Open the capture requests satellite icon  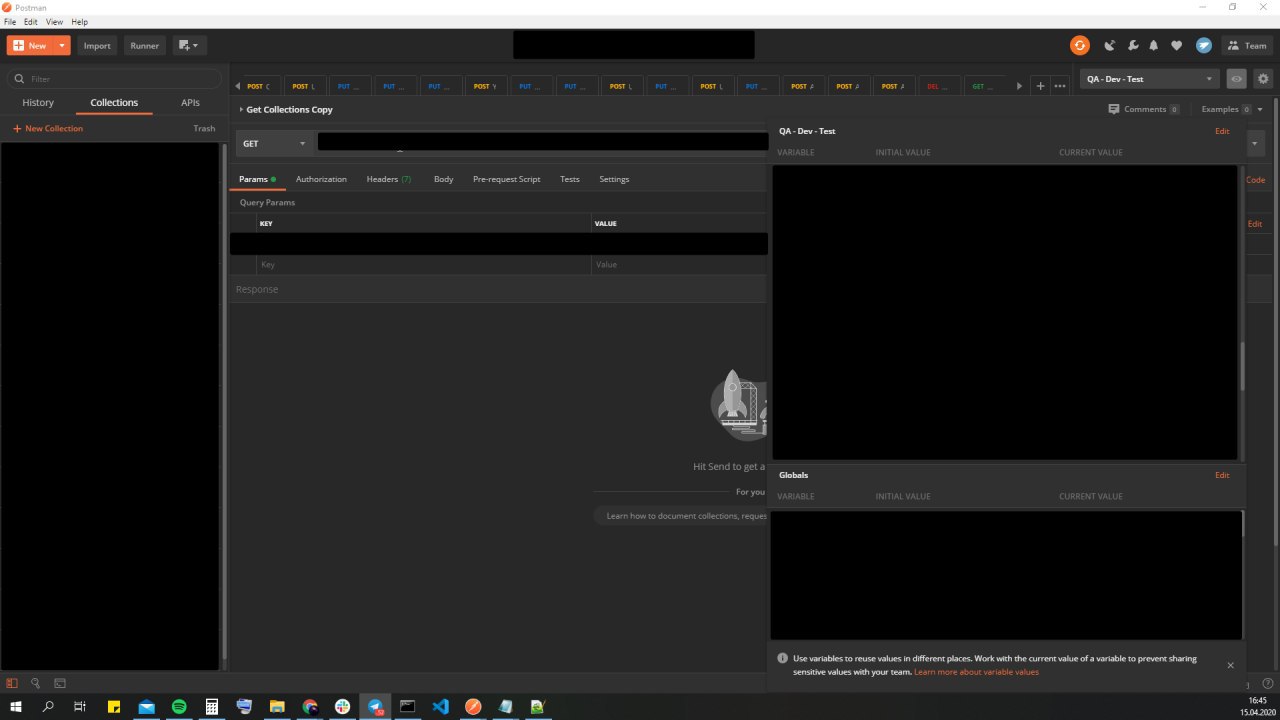1110,45
